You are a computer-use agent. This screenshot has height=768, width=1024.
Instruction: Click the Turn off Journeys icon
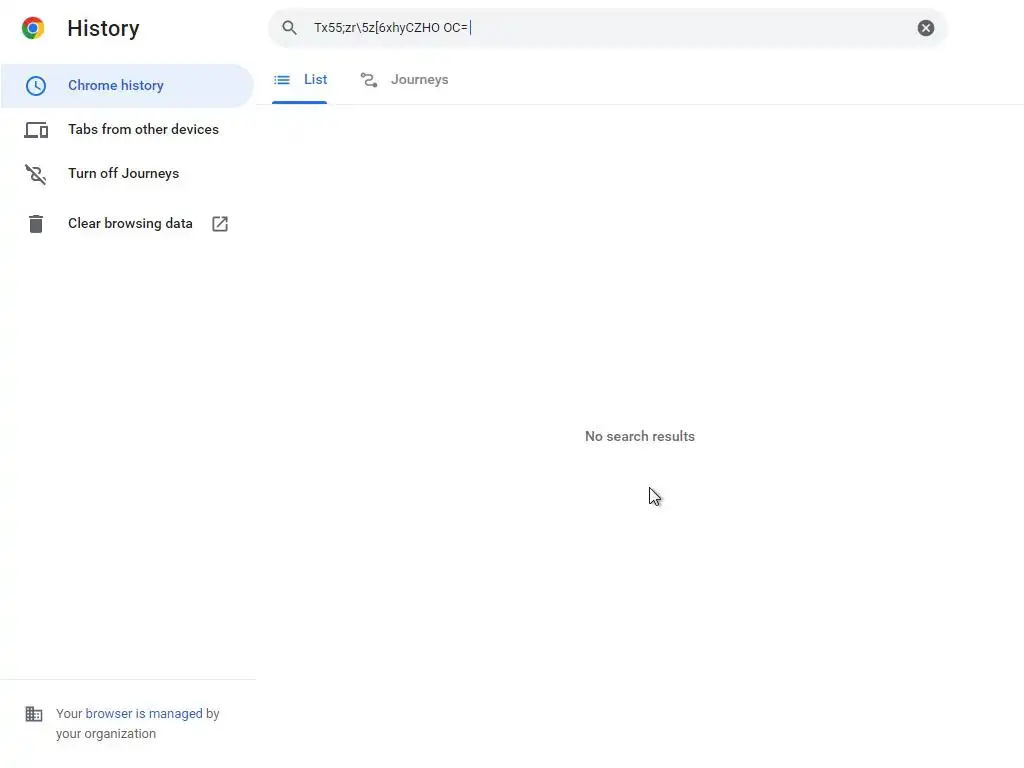(x=36, y=174)
